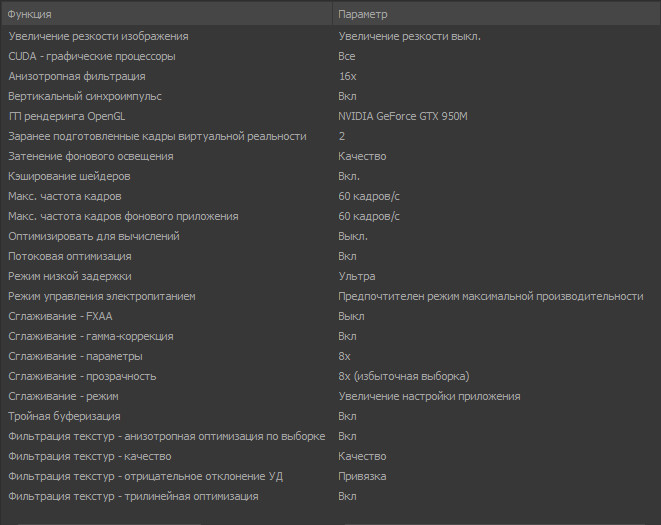Click the "Параметр" column header

pyautogui.click(x=363, y=15)
